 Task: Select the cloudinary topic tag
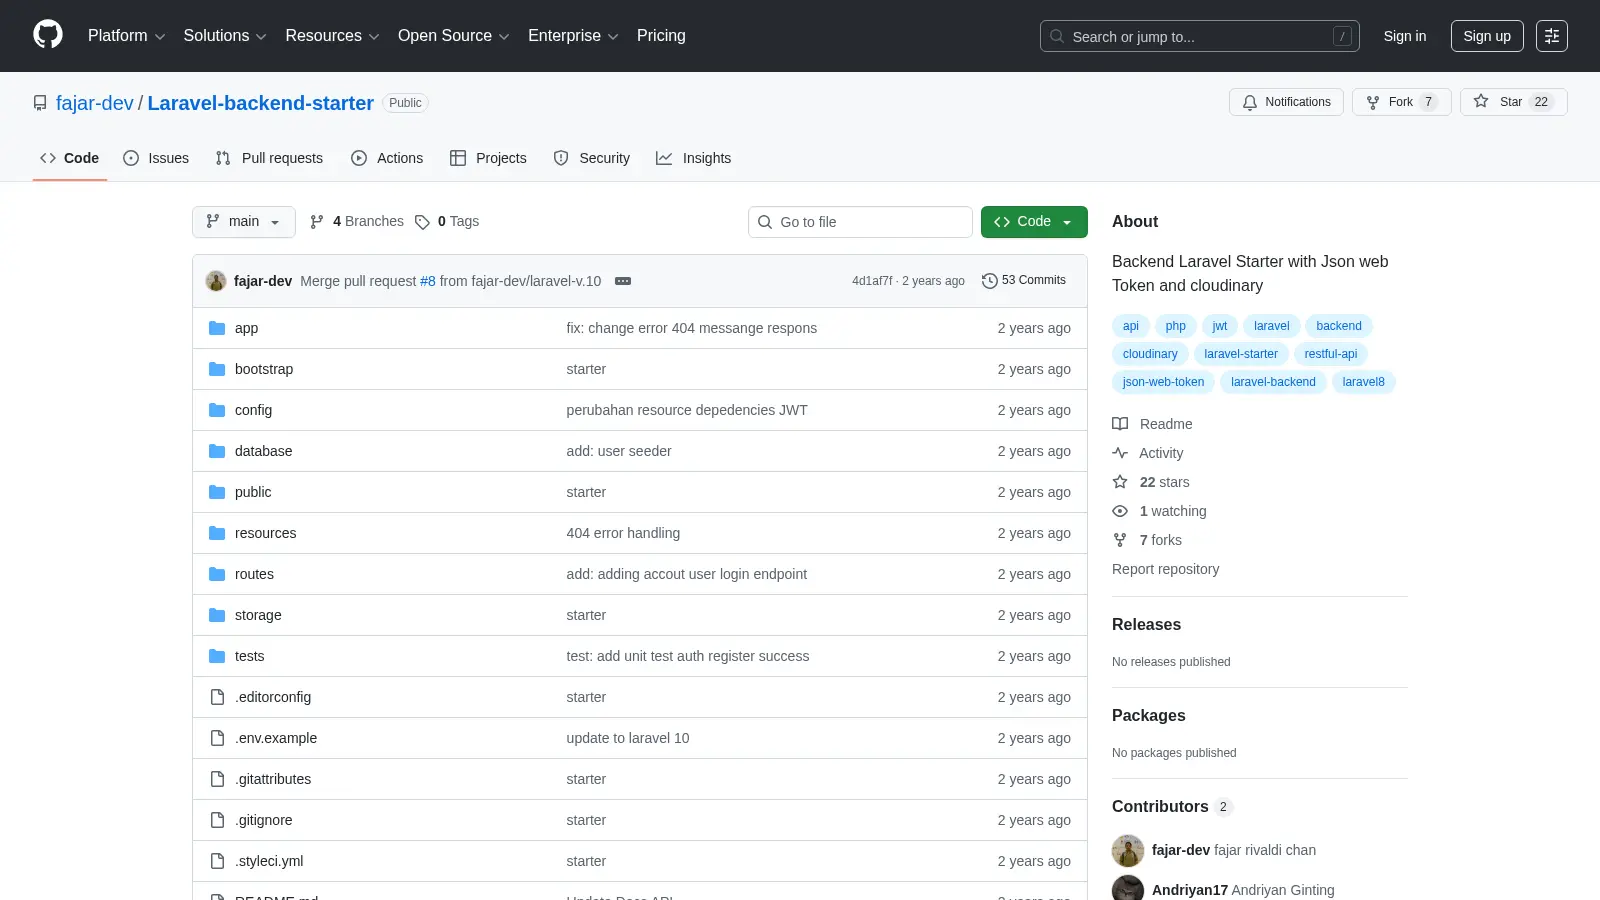(x=1150, y=354)
